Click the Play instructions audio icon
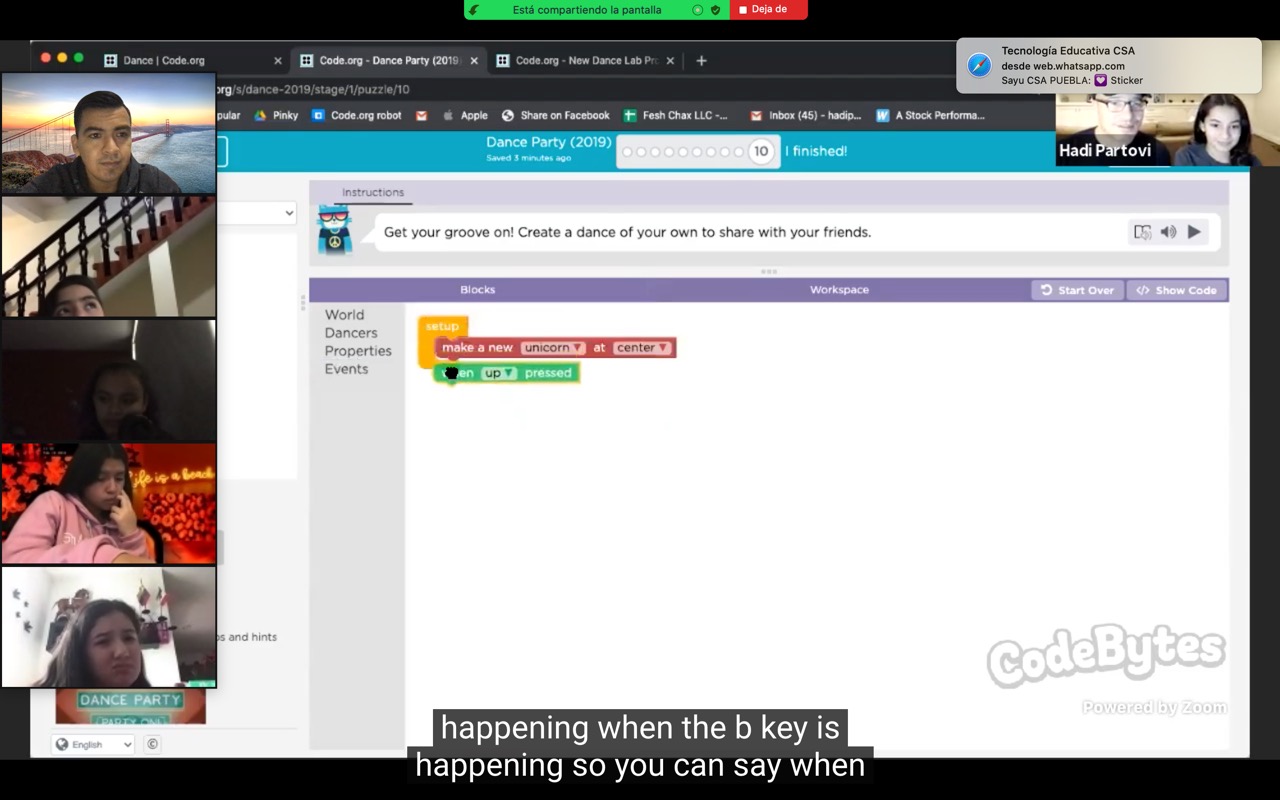Screen dimensions: 1280x800 tap(1194, 232)
